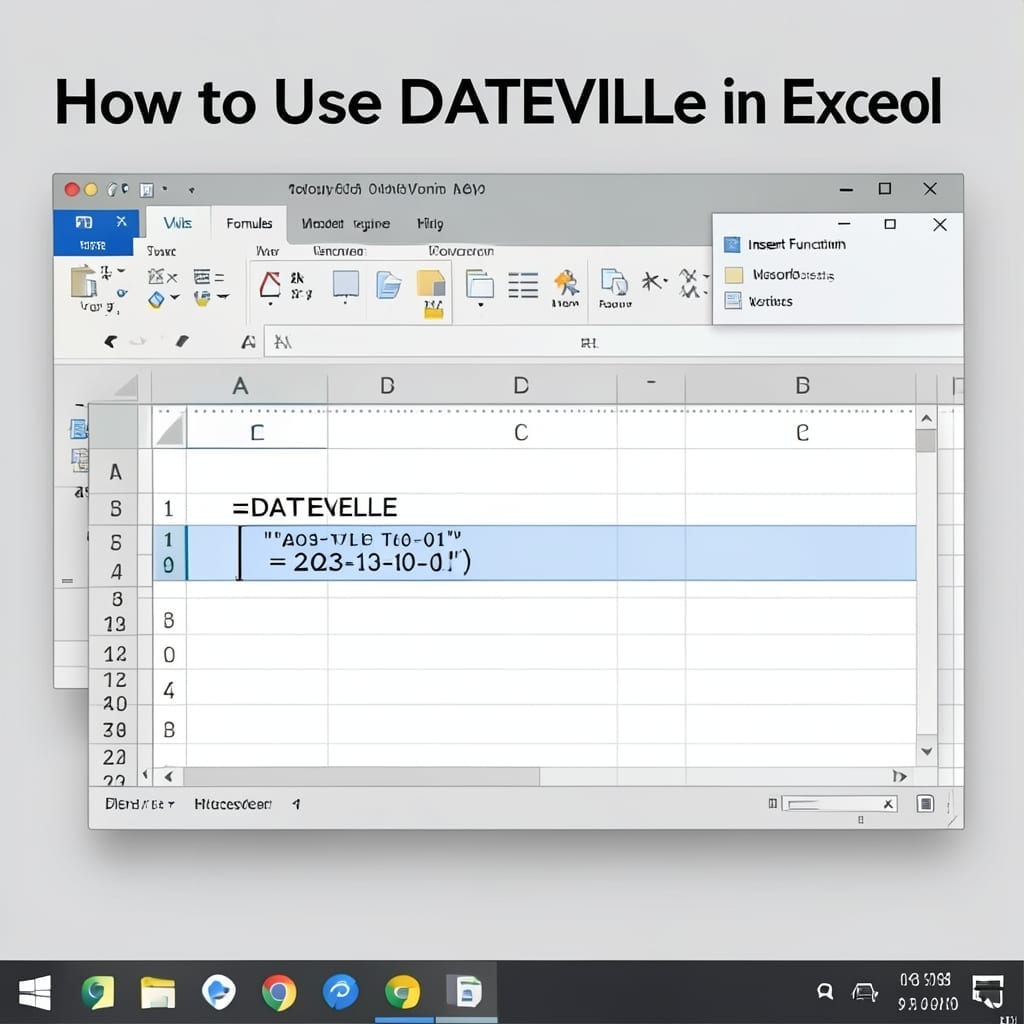Open the Dlend status bar dropdown
Image resolution: width=1024 pixels, height=1024 pixels.
tap(140, 804)
